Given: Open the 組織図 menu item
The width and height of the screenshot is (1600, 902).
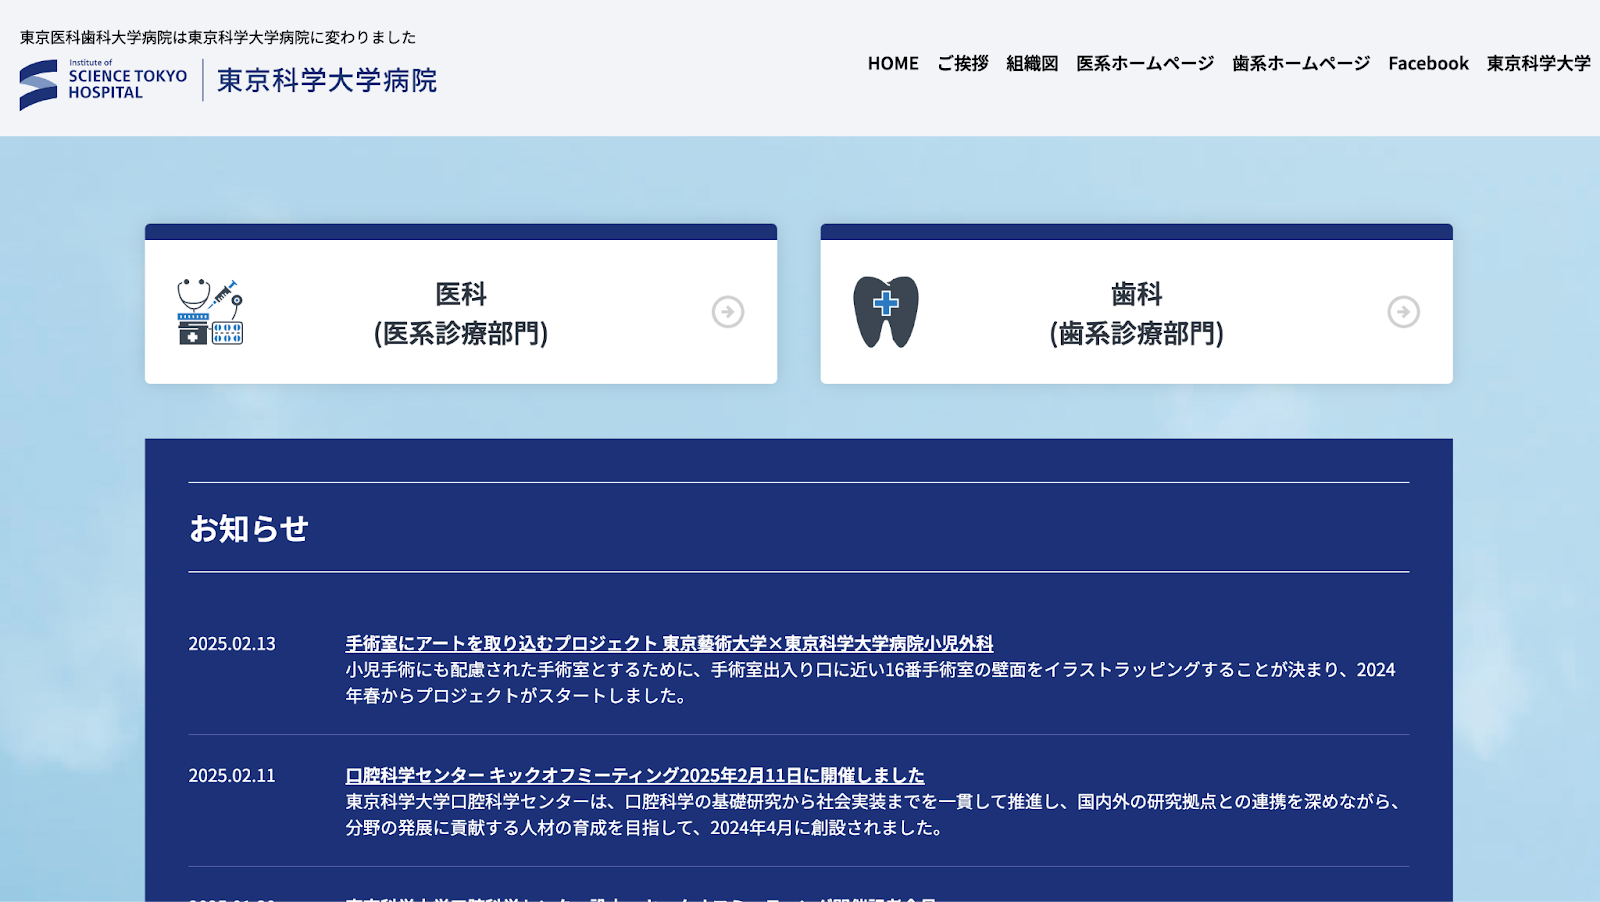Looking at the screenshot, I should [x=1032, y=64].
